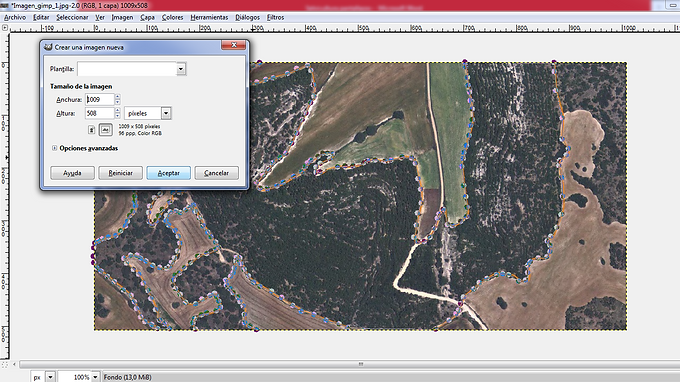Open the Filtros menu
Image resolution: width=680 pixels, height=382 pixels.
(x=275, y=17)
